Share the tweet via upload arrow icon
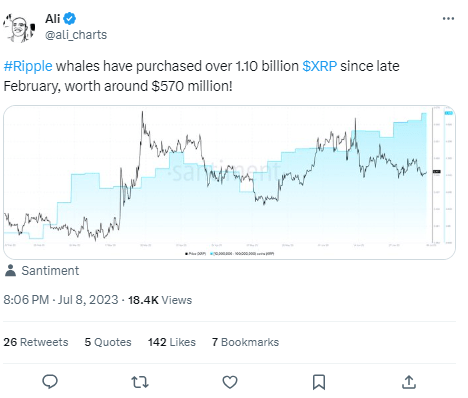This screenshot has width=468, height=398. click(409, 382)
